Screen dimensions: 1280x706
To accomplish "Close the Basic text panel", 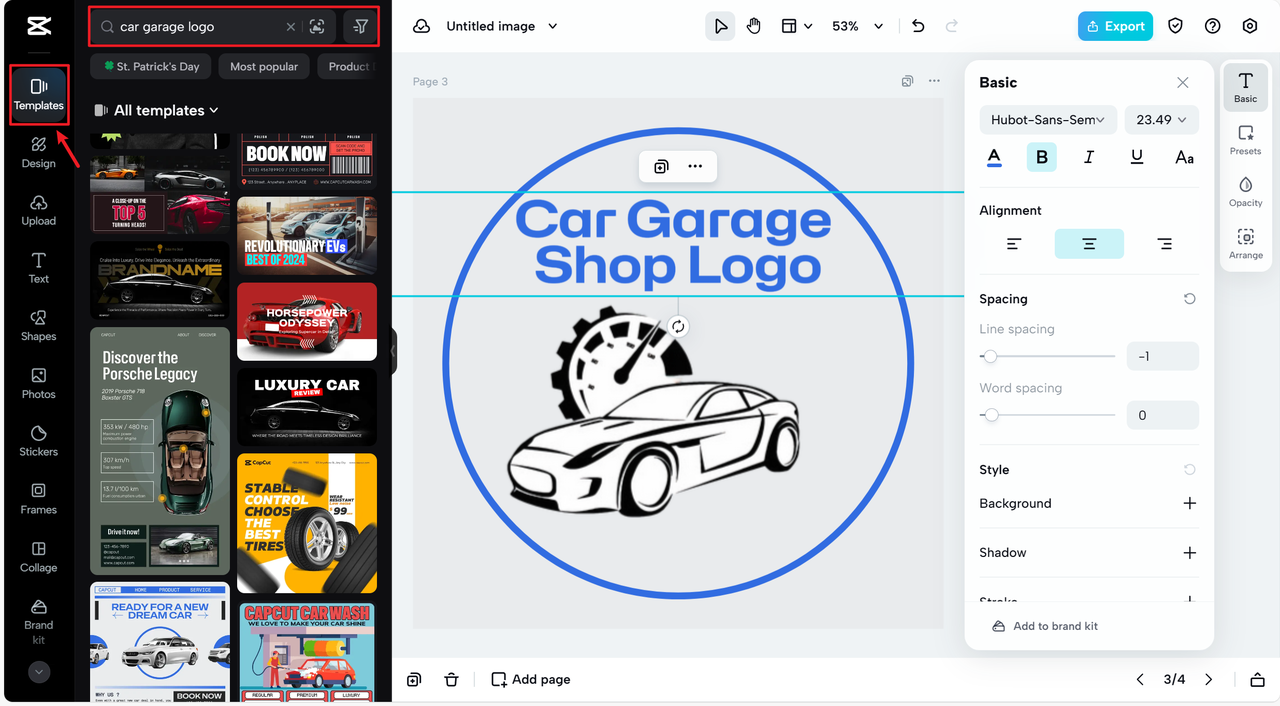I will [x=1183, y=82].
